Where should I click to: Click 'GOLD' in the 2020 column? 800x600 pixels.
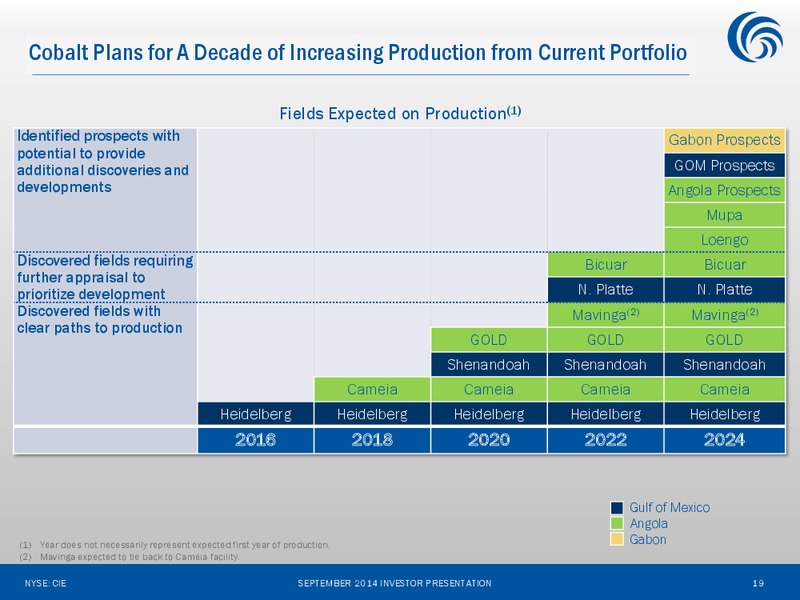[x=489, y=340]
